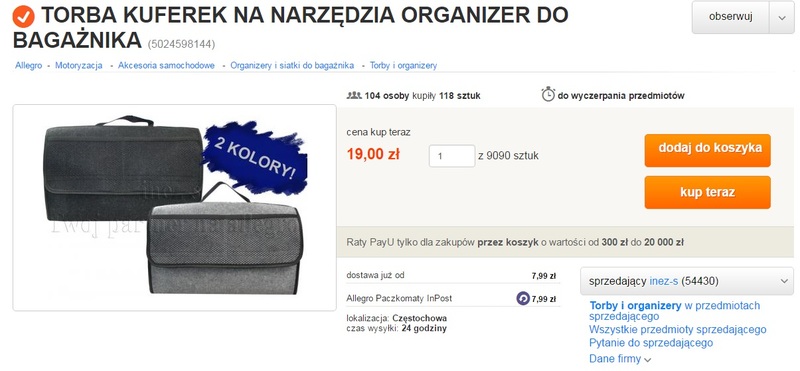This screenshot has width=800, height=371.
Task: Open Akcesoria samochodowe breadcrumb
Action: coord(166,65)
